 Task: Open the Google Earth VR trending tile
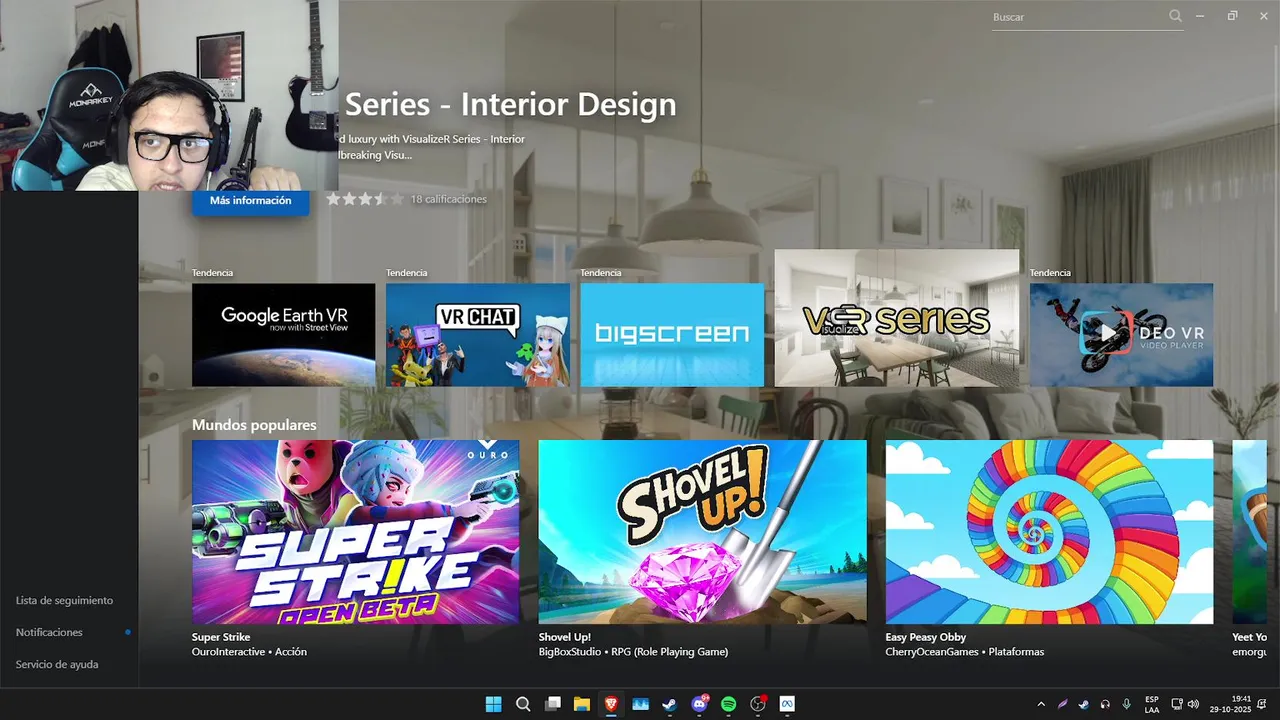[x=283, y=335]
